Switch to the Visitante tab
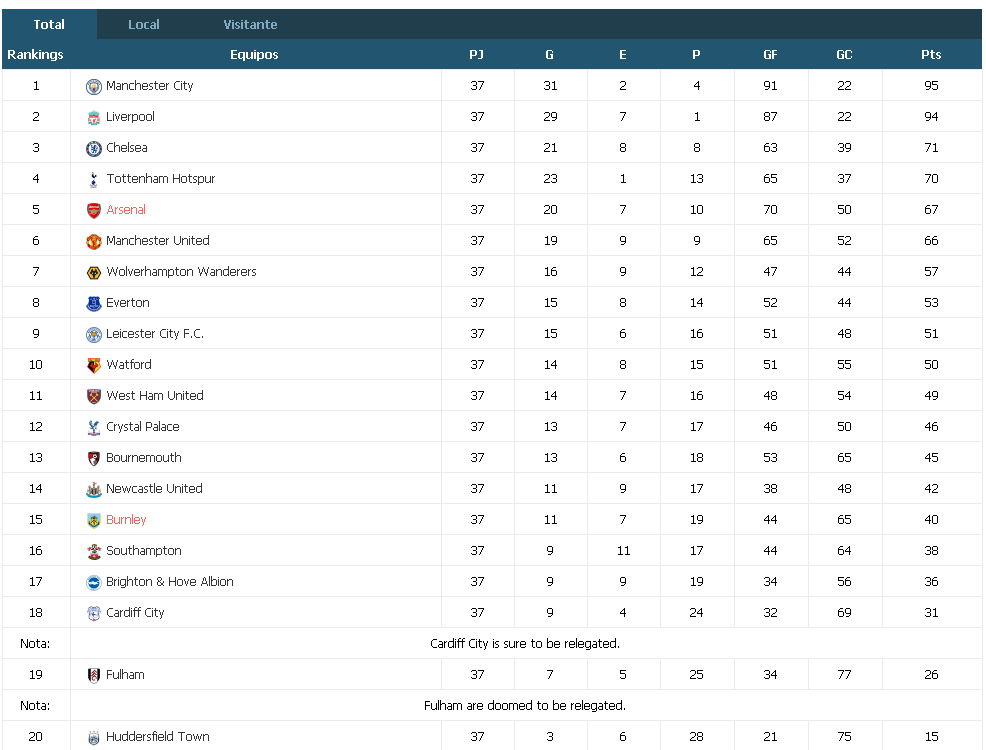This screenshot has height=750, width=986. pos(250,25)
